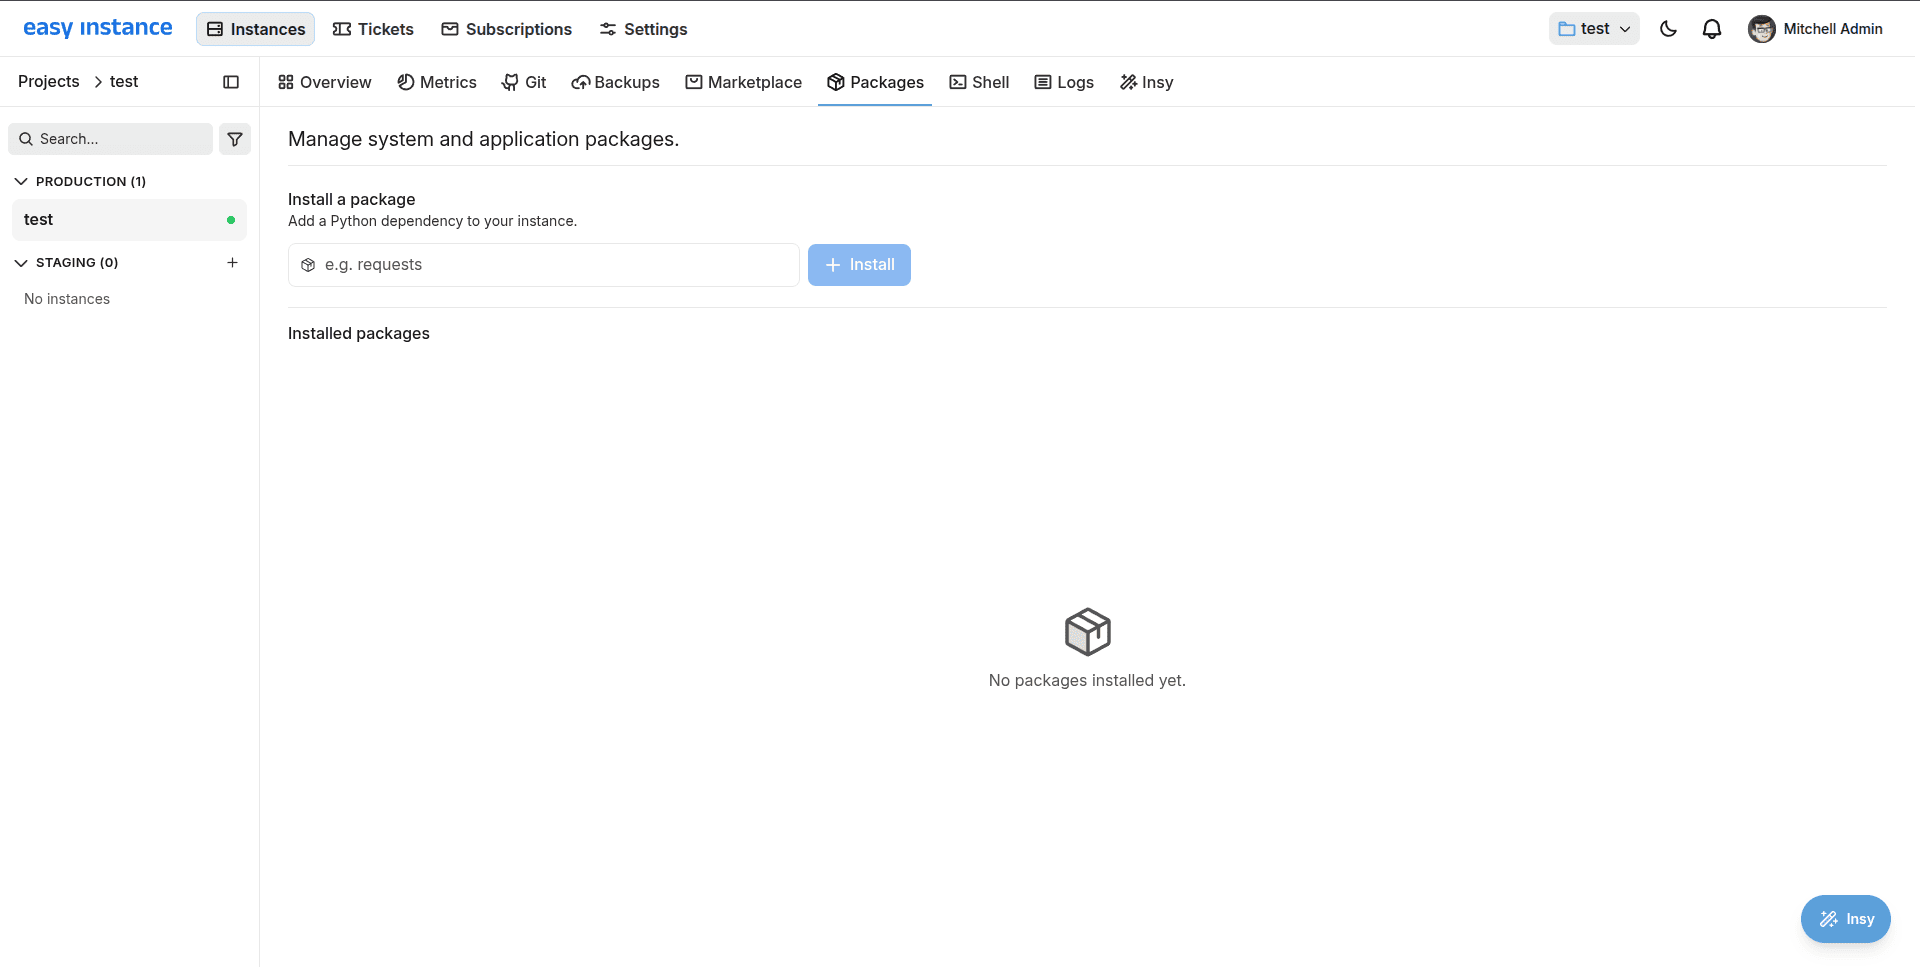Add a staging instance with plus
This screenshot has height=967, width=1920.
232,262
